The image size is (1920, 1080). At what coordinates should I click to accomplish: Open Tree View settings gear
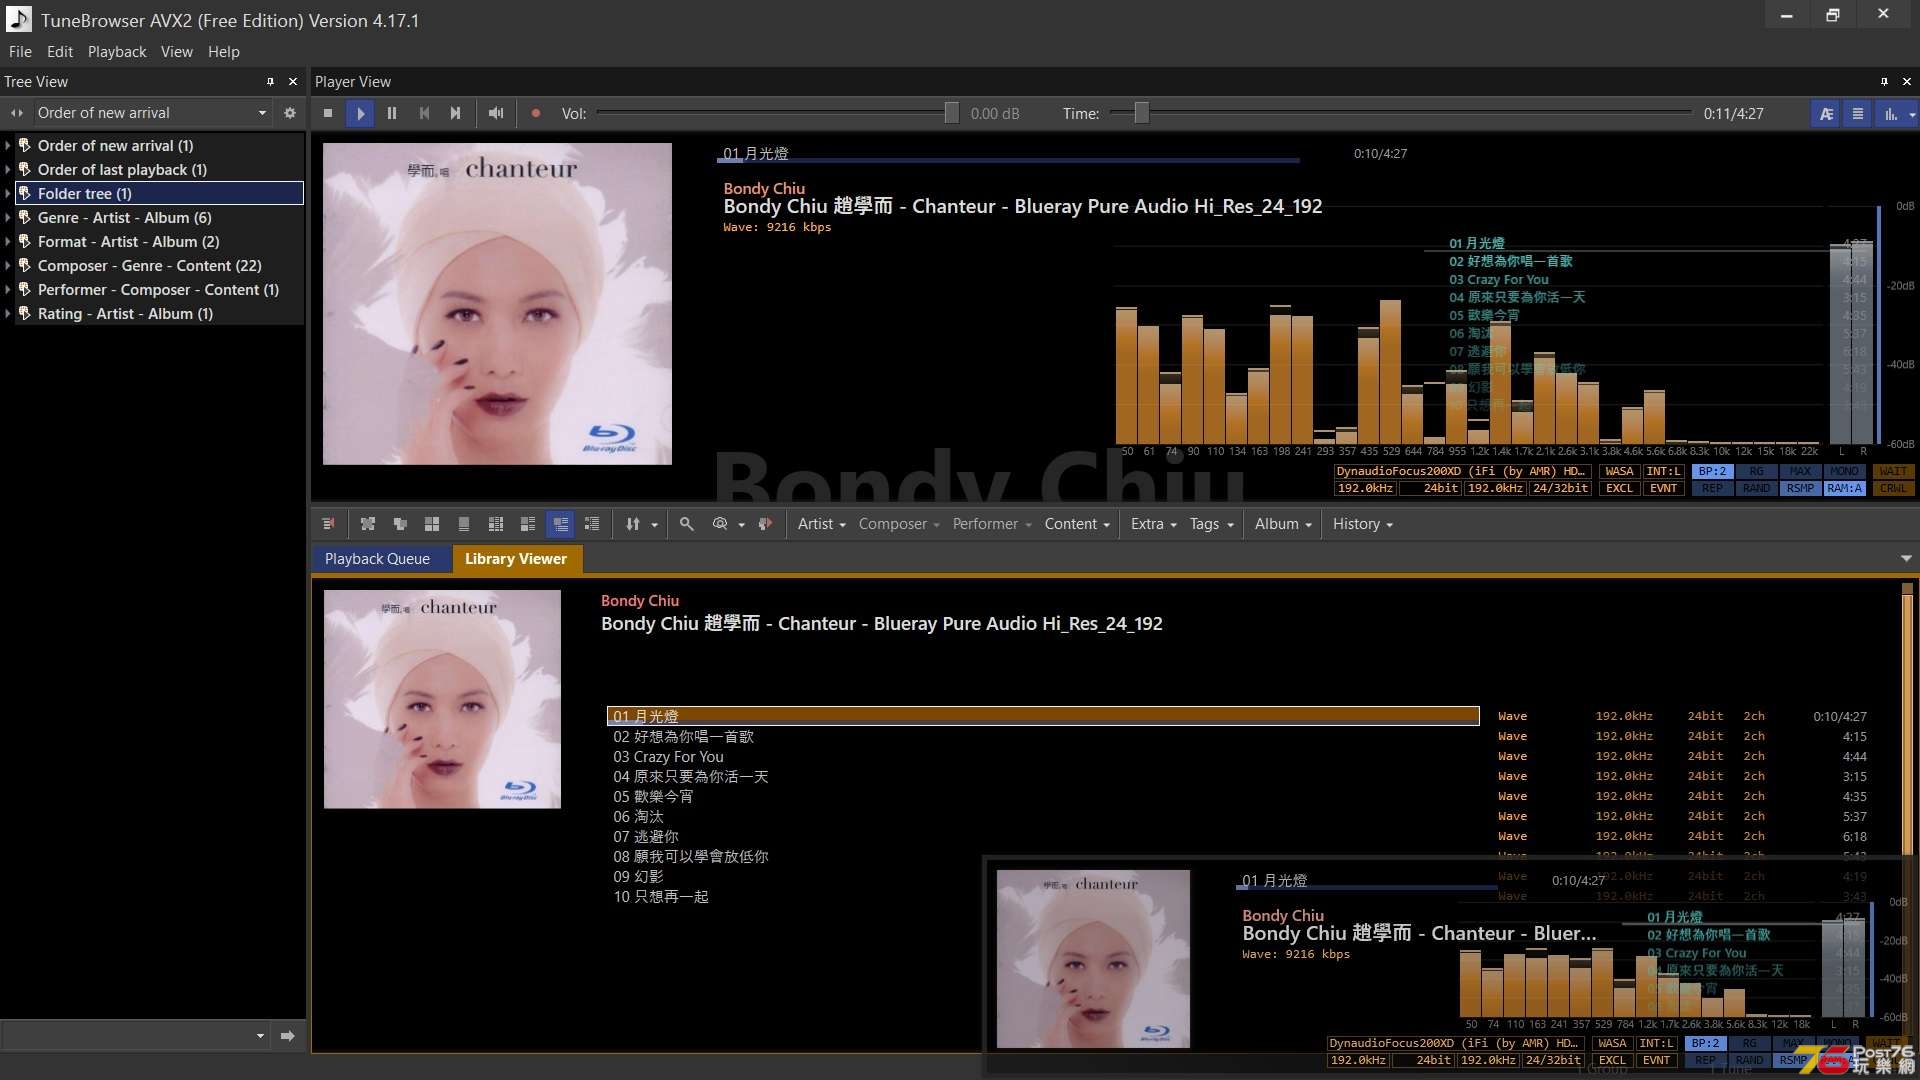click(290, 113)
